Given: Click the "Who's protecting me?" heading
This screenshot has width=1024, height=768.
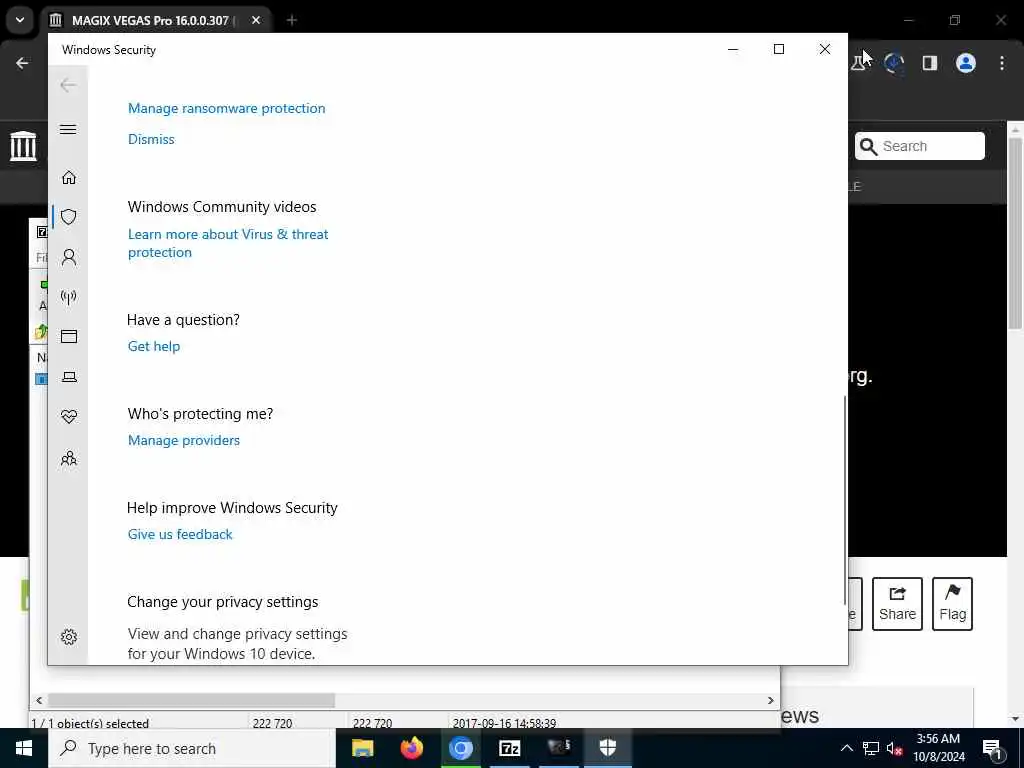Looking at the screenshot, I should [200, 413].
